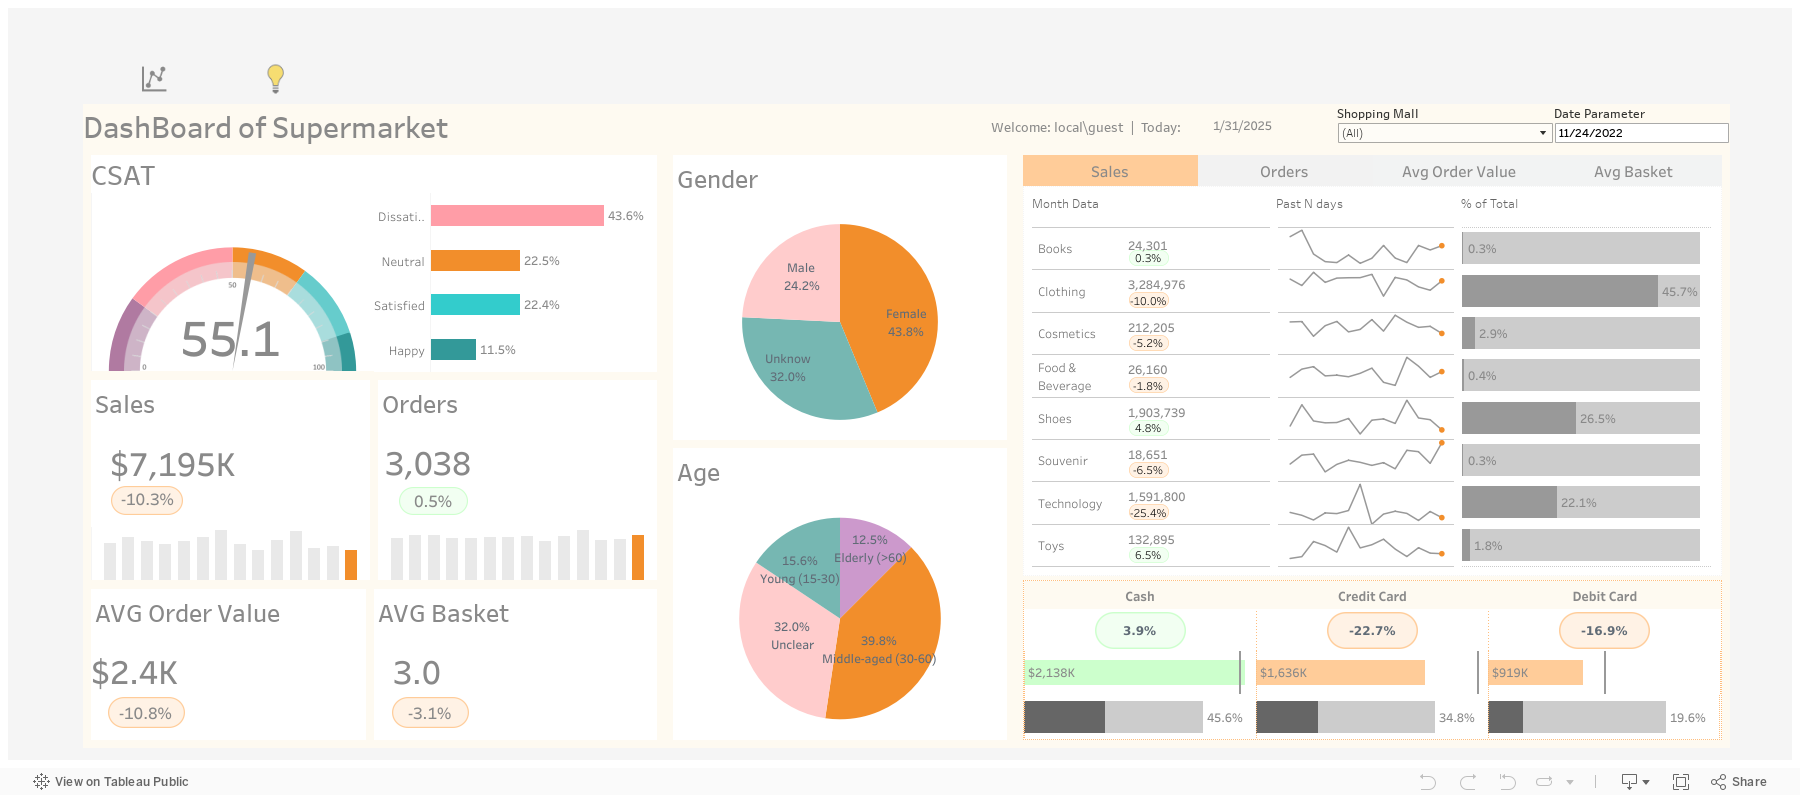Select the Happy teal bar

click(453, 350)
